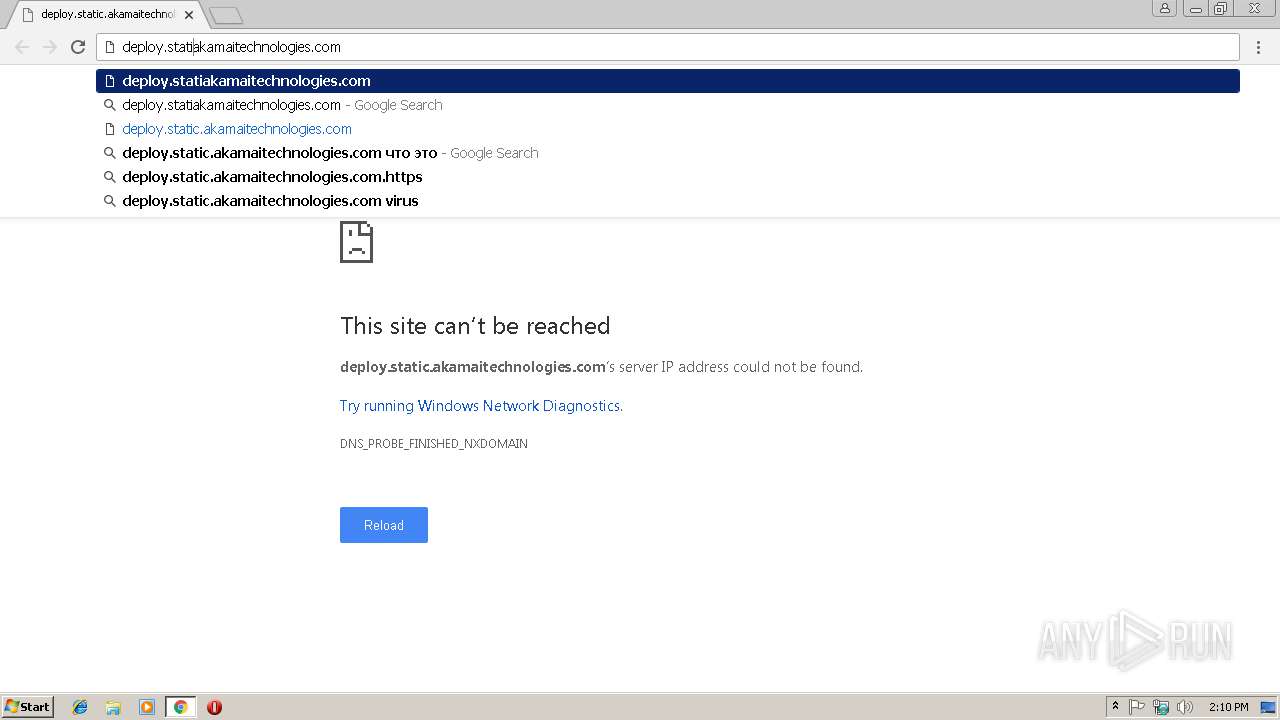Image resolution: width=1280 pixels, height=720 pixels.
Task: Pick blue deploy.static.akamaitechnologies.com URL suggestion
Action: coord(668,129)
